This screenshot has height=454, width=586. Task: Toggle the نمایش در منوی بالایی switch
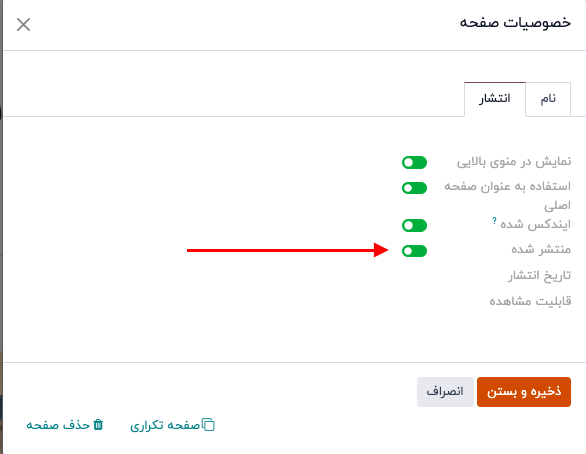click(x=414, y=163)
